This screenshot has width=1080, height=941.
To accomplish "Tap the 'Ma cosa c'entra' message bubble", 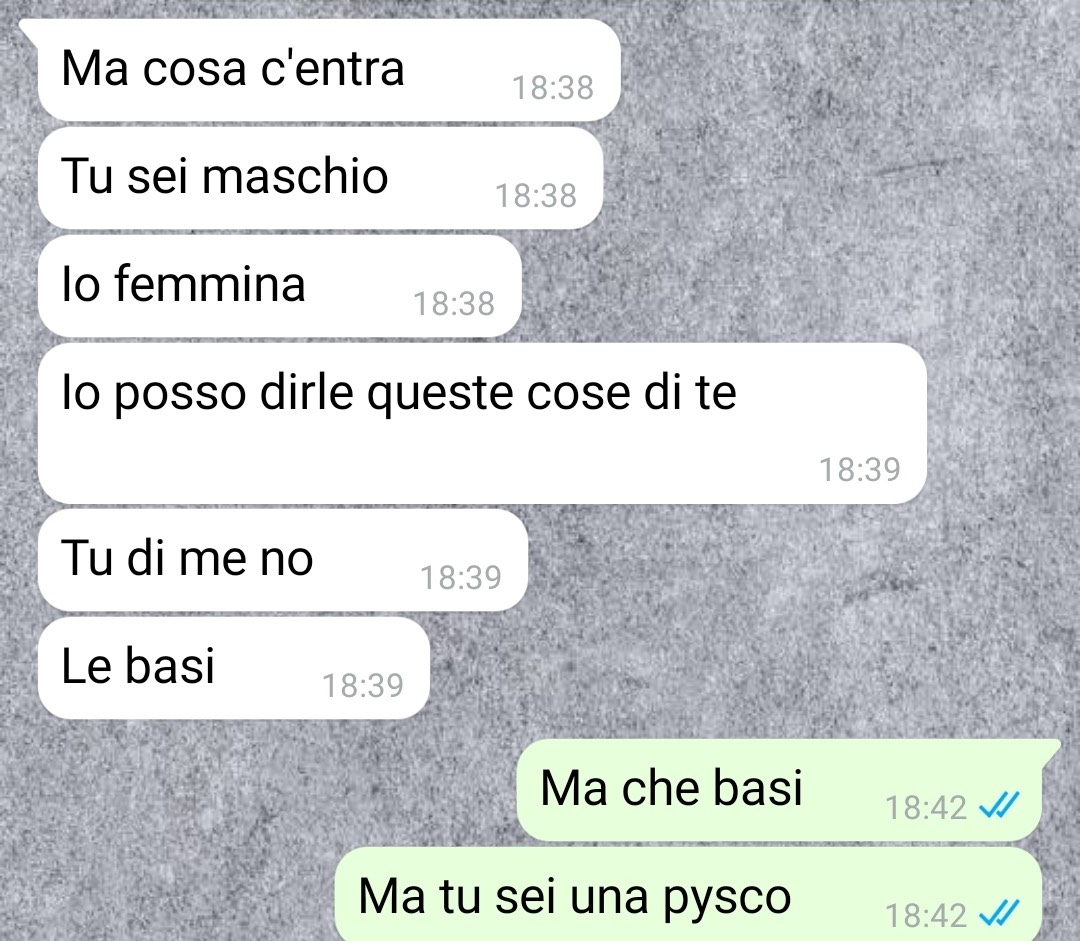I will tap(329, 70).
